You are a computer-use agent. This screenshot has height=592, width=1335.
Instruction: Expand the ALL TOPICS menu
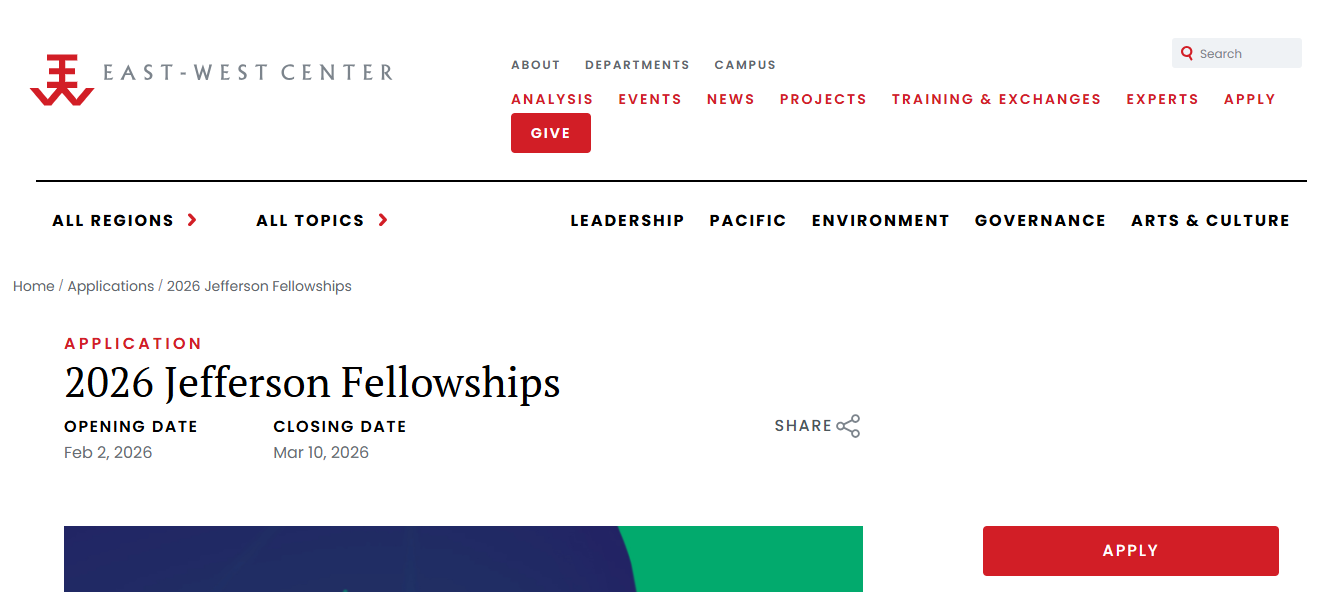[x=310, y=220]
